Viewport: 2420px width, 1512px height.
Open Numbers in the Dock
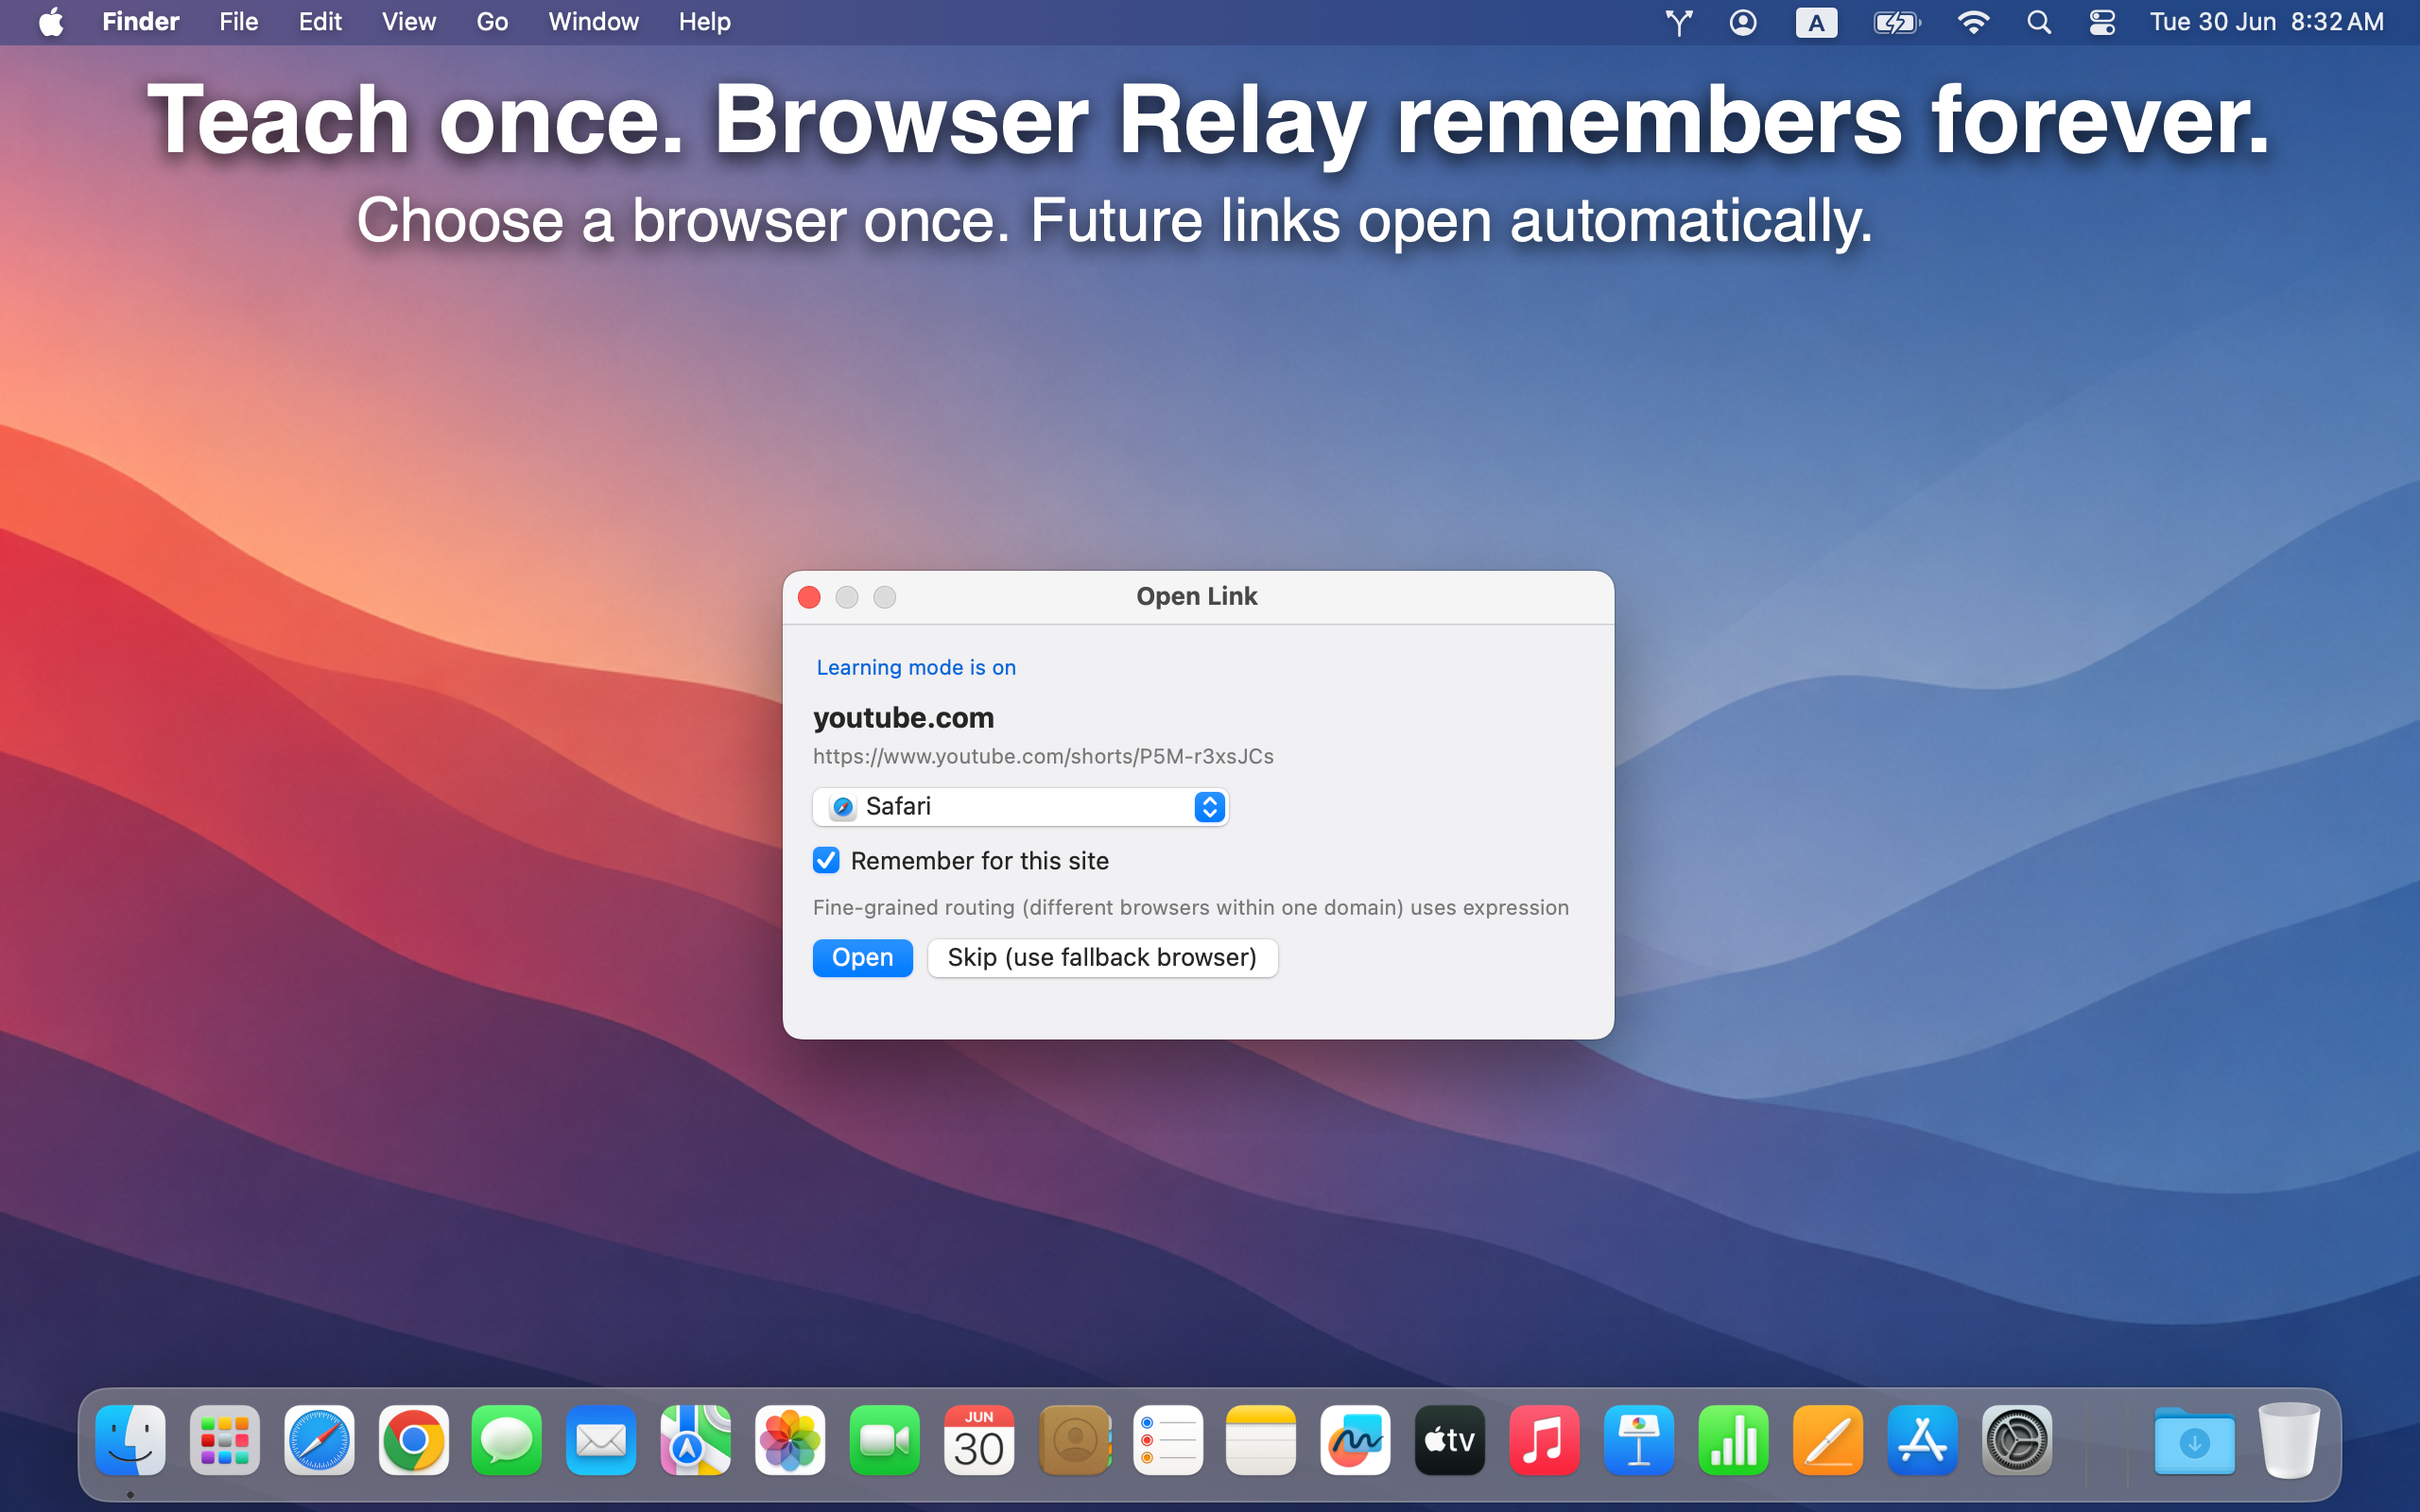tap(1734, 1440)
